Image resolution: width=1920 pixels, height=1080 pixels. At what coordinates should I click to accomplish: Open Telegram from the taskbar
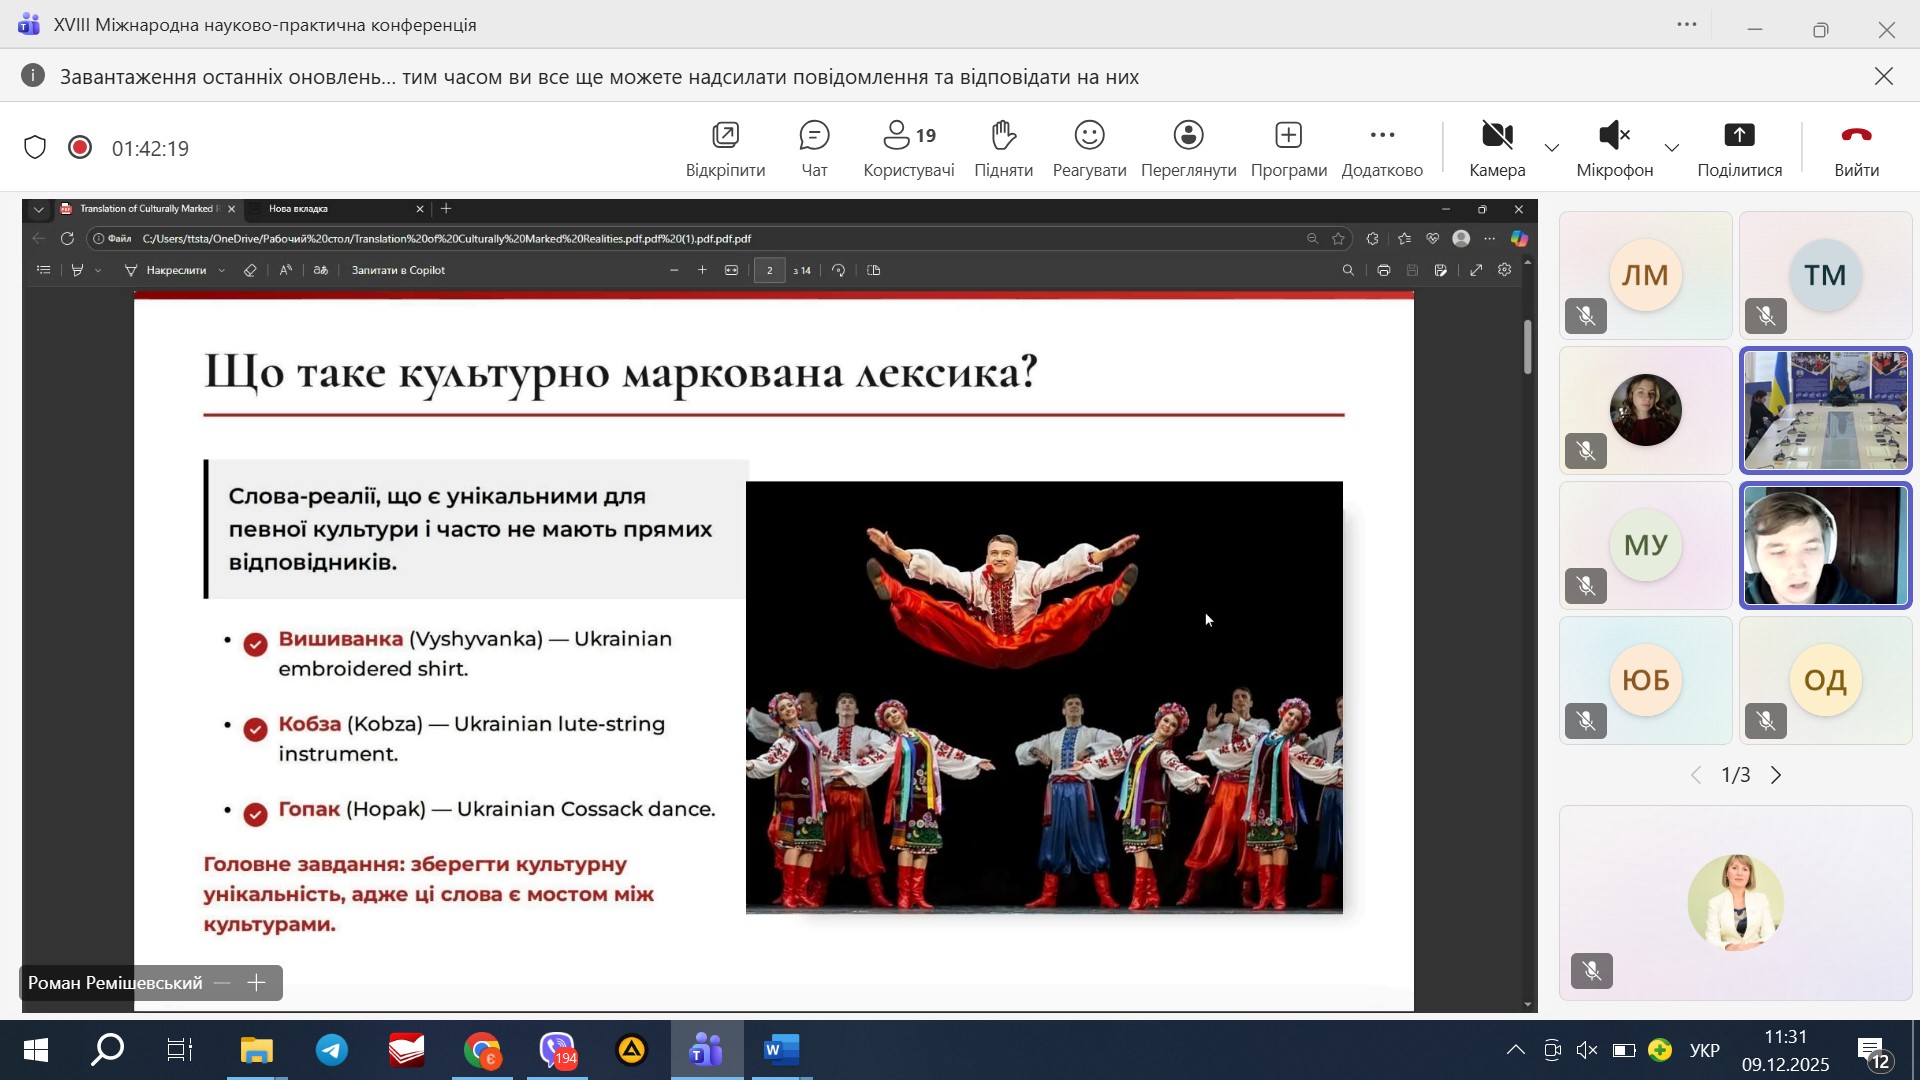[x=332, y=1050]
